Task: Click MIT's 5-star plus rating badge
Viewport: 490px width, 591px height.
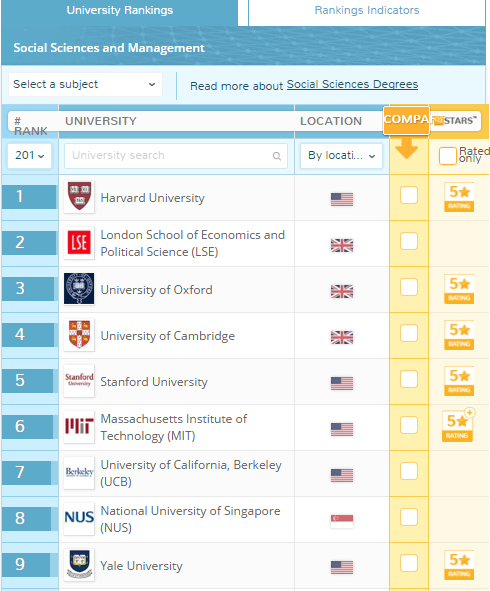Action: click(x=458, y=425)
